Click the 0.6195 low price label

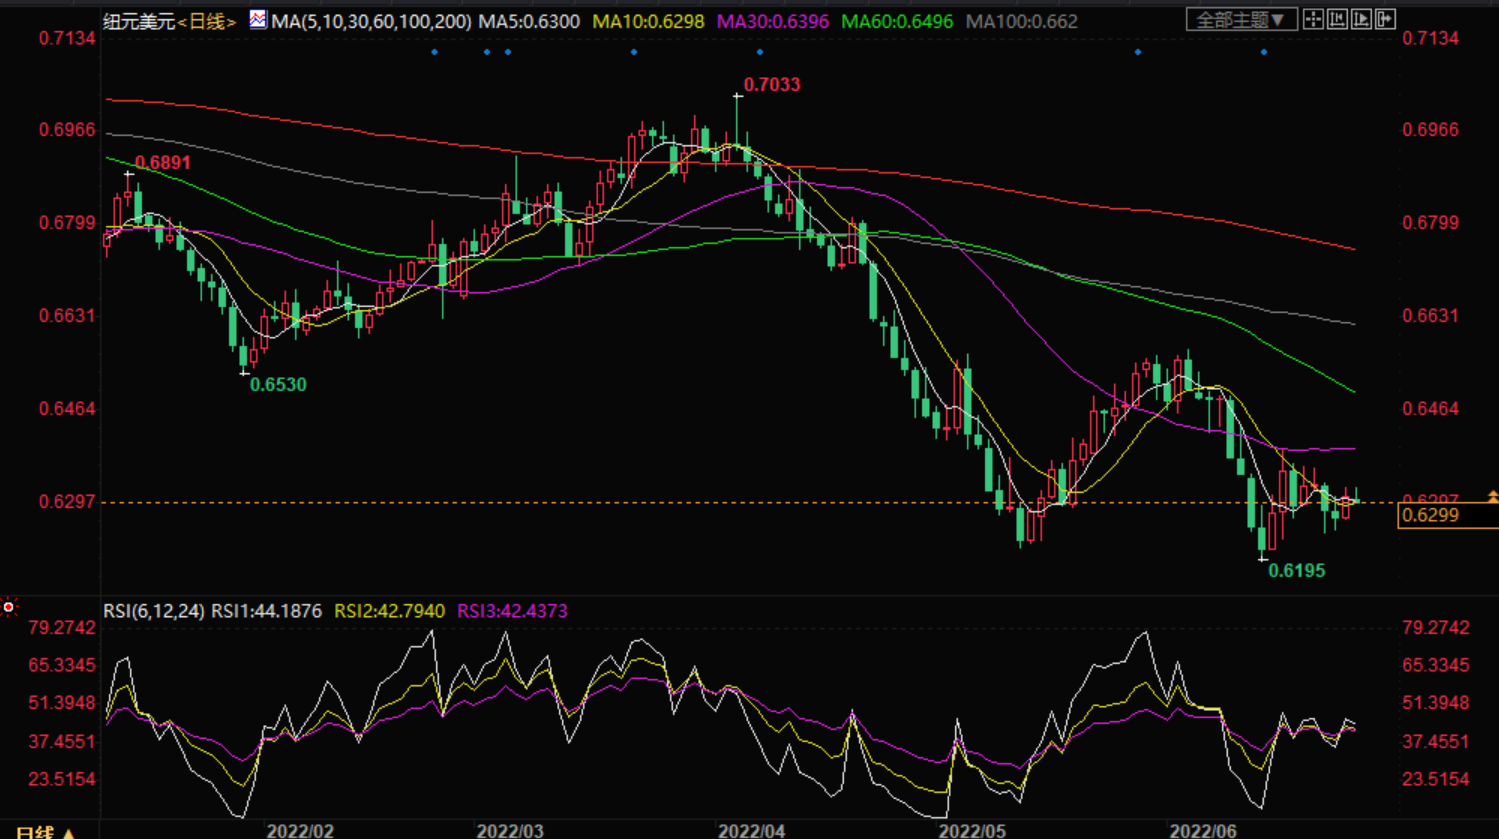pyautogui.click(x=1296, y=571)
